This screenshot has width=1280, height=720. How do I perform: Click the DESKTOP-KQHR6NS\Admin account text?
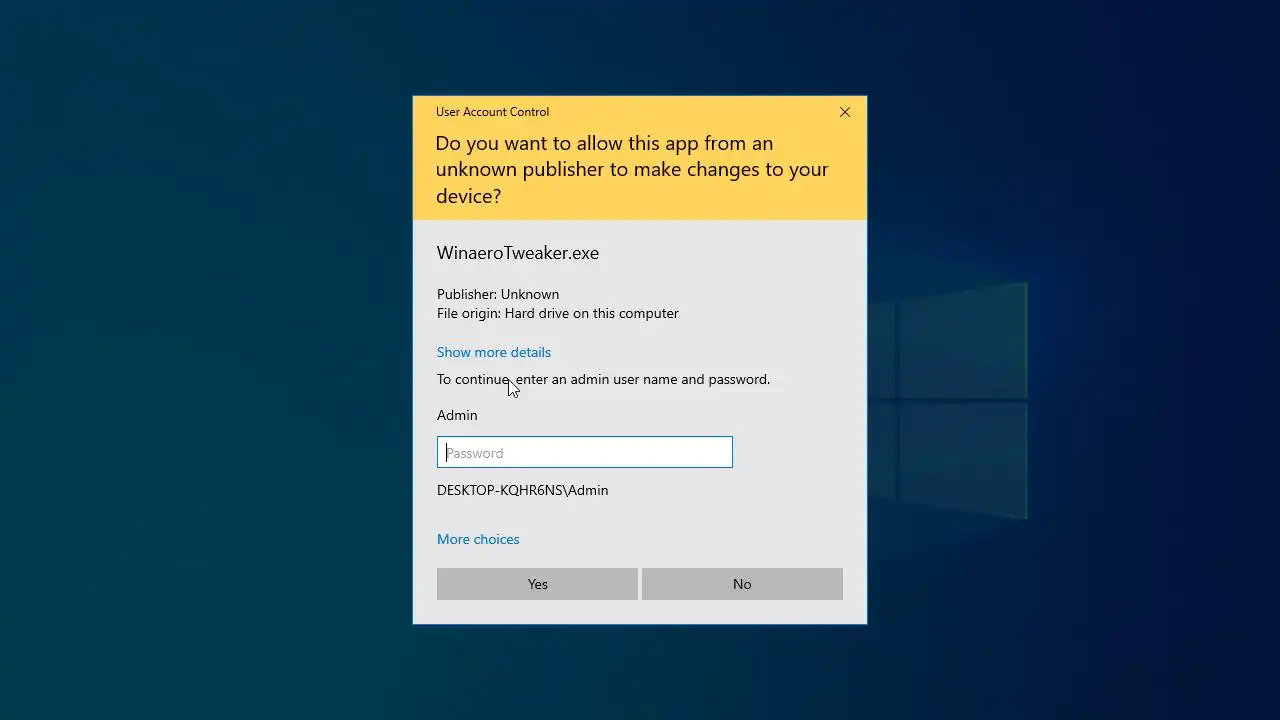point(523,490)
